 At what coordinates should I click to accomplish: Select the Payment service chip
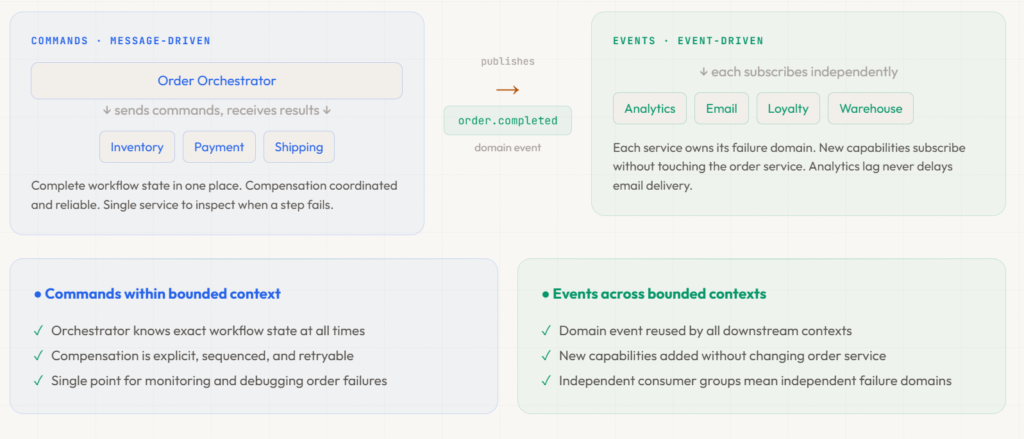pyautogui.click(x=219, y=147)
